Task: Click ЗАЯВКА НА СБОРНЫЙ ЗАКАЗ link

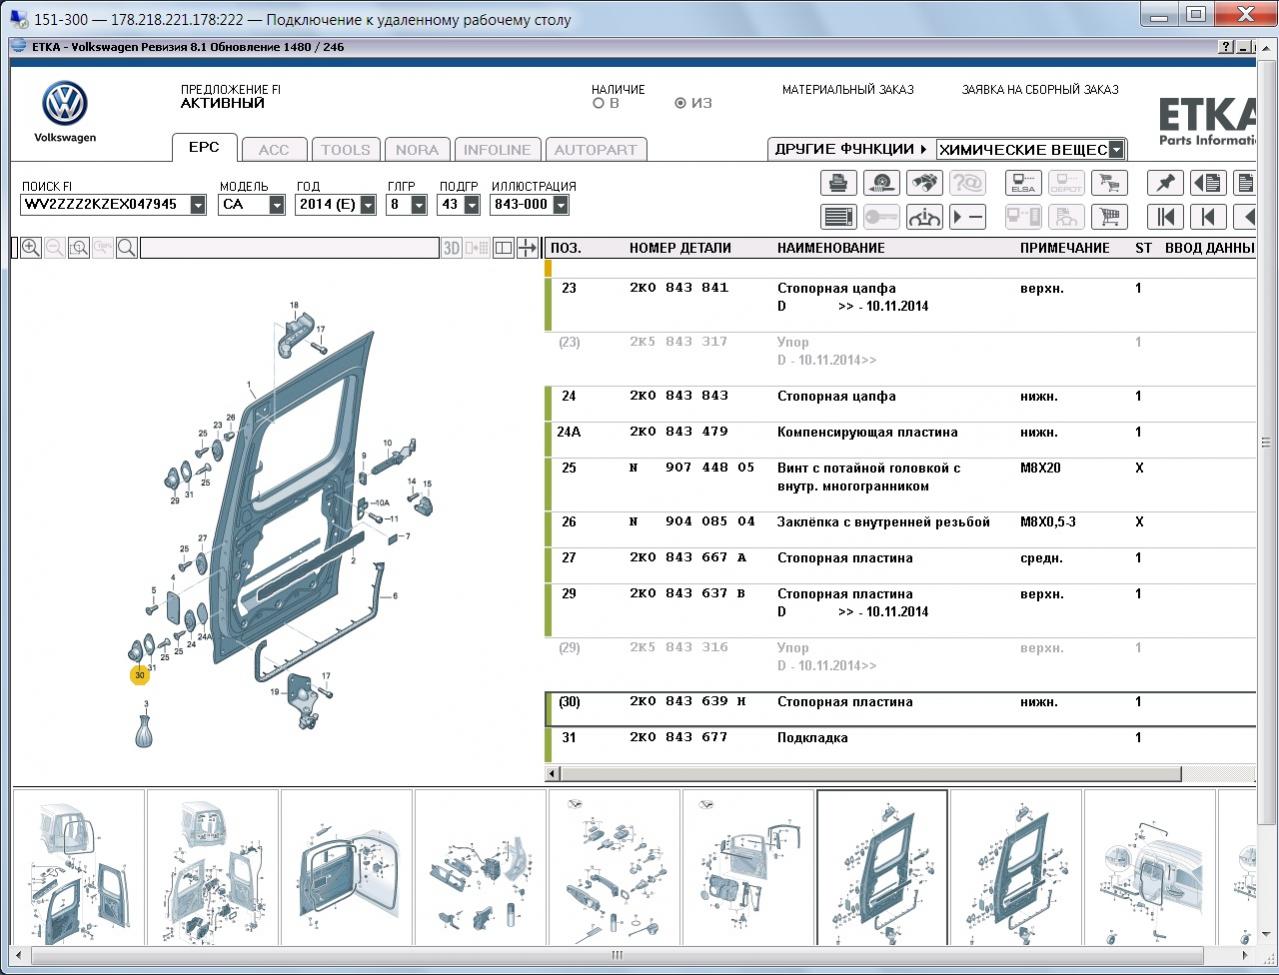Action: (x=1040, y=90)
